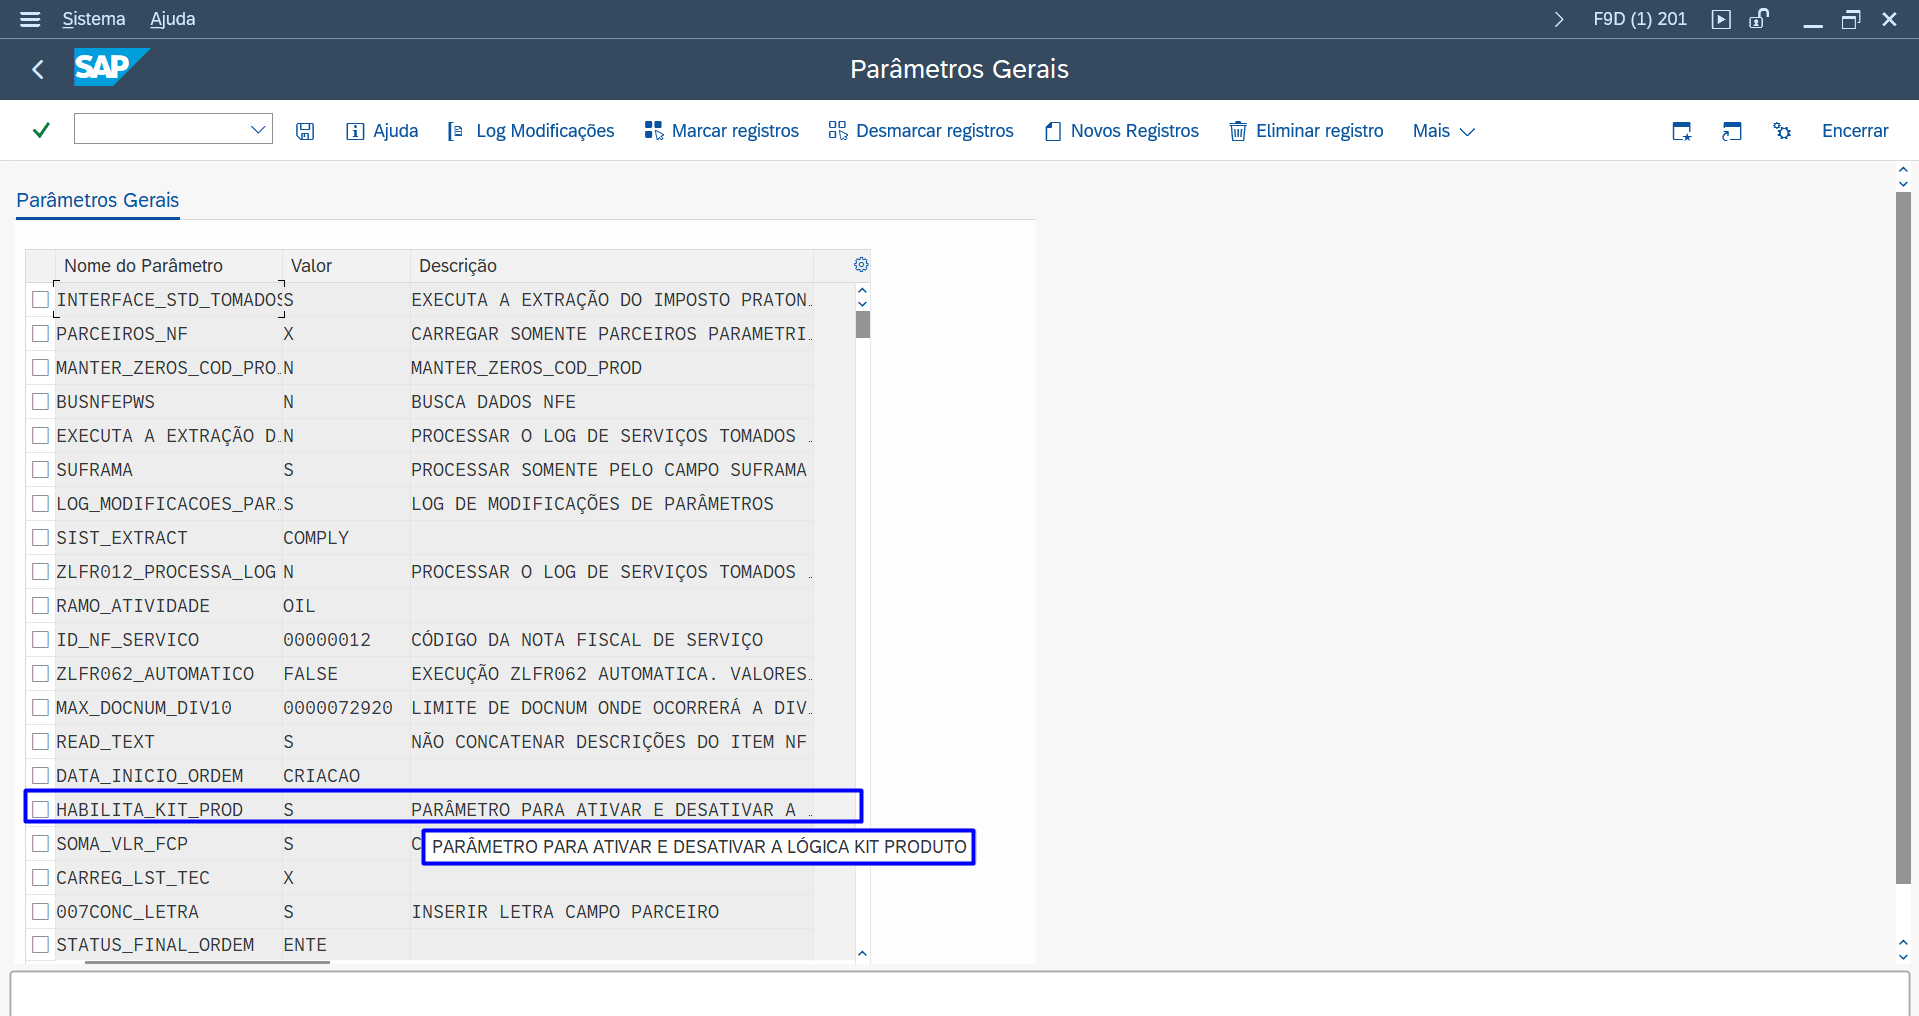Confirm with the green checkmark icon
1919x1016 pixels.
click(x=41, y=130)
